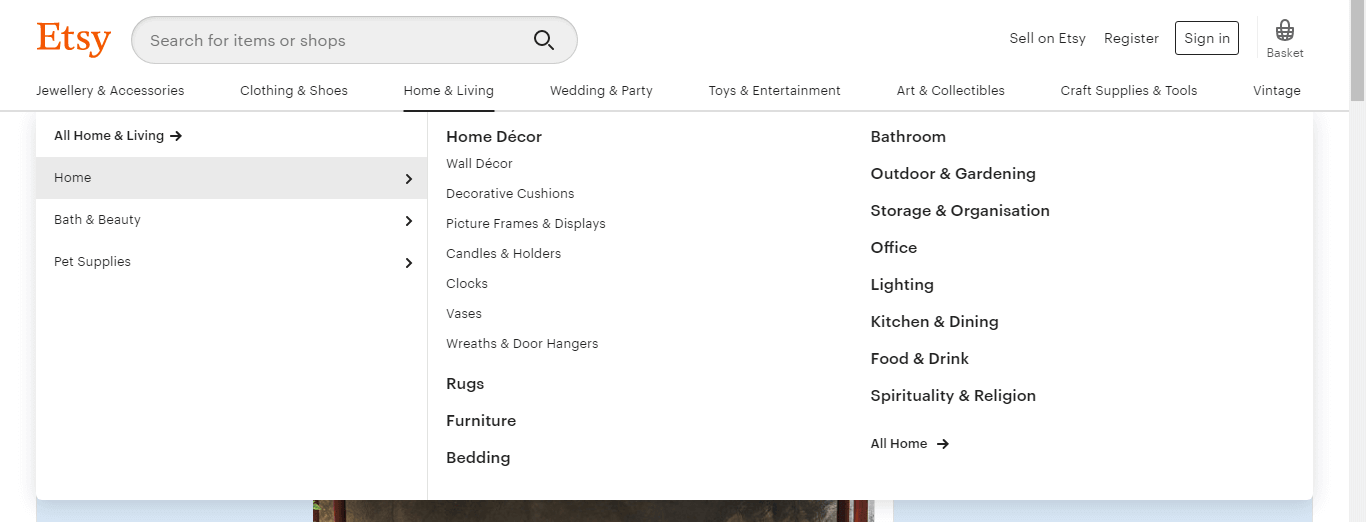Click the arrow next to All Home & Living
Screen dimensions: 1366x522
pos(176,136)
